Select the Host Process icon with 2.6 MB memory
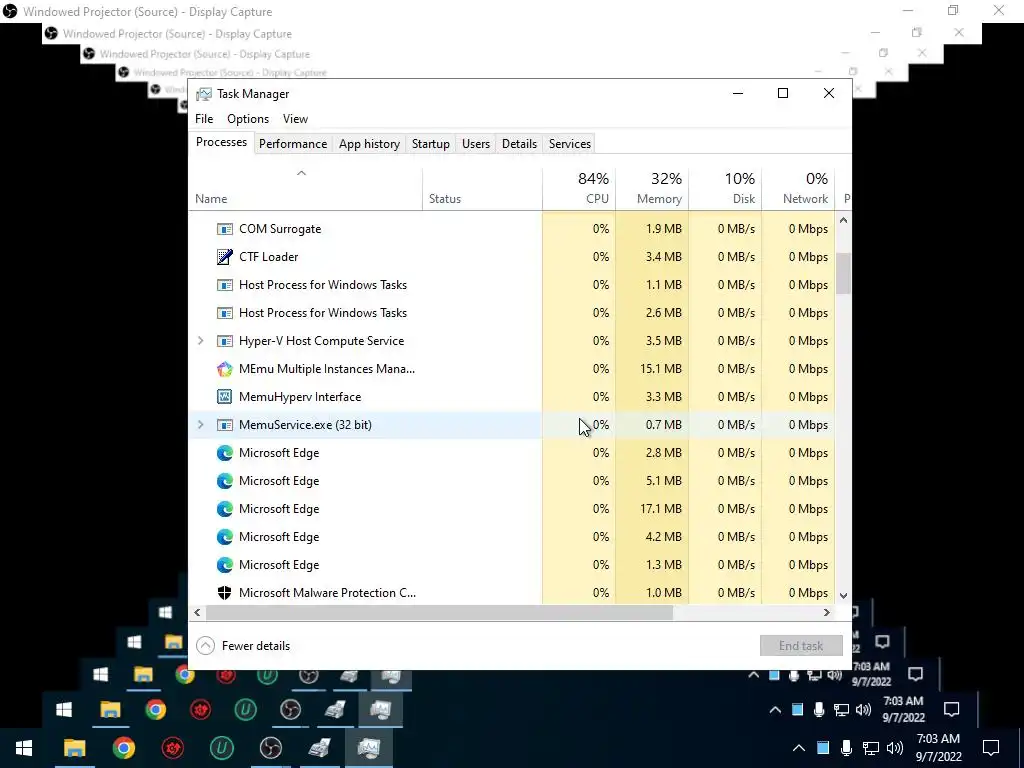This screenshot has width=1024, height=768. click(225, 313)
